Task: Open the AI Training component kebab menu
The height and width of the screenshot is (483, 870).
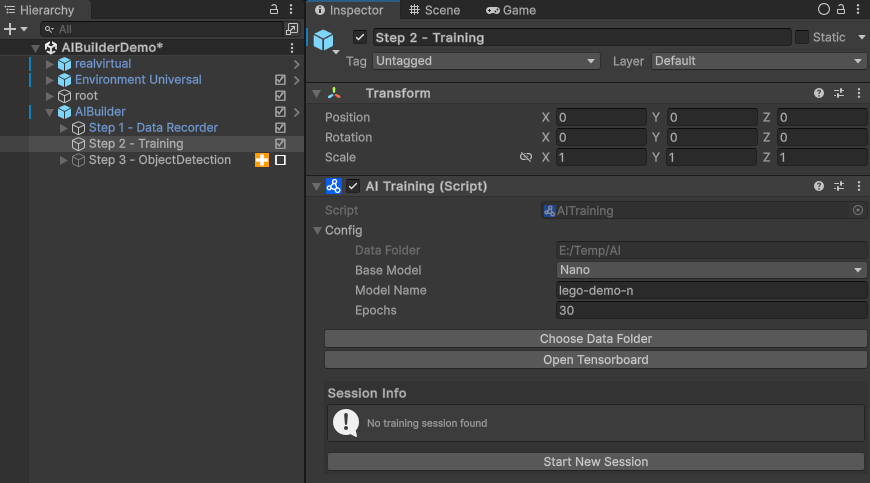Action: click(x=859, y=186)
